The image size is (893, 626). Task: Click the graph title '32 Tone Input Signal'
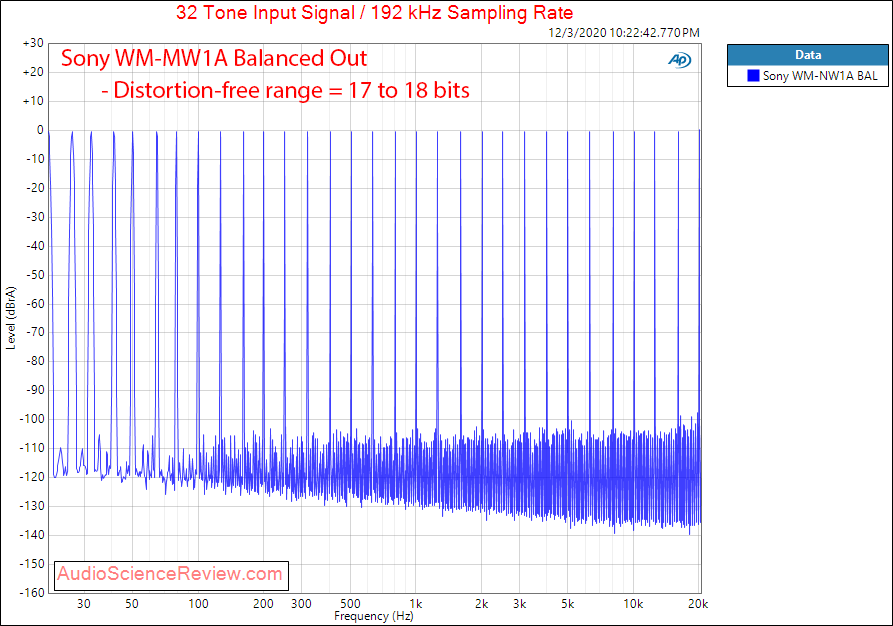tap(375, 13)
